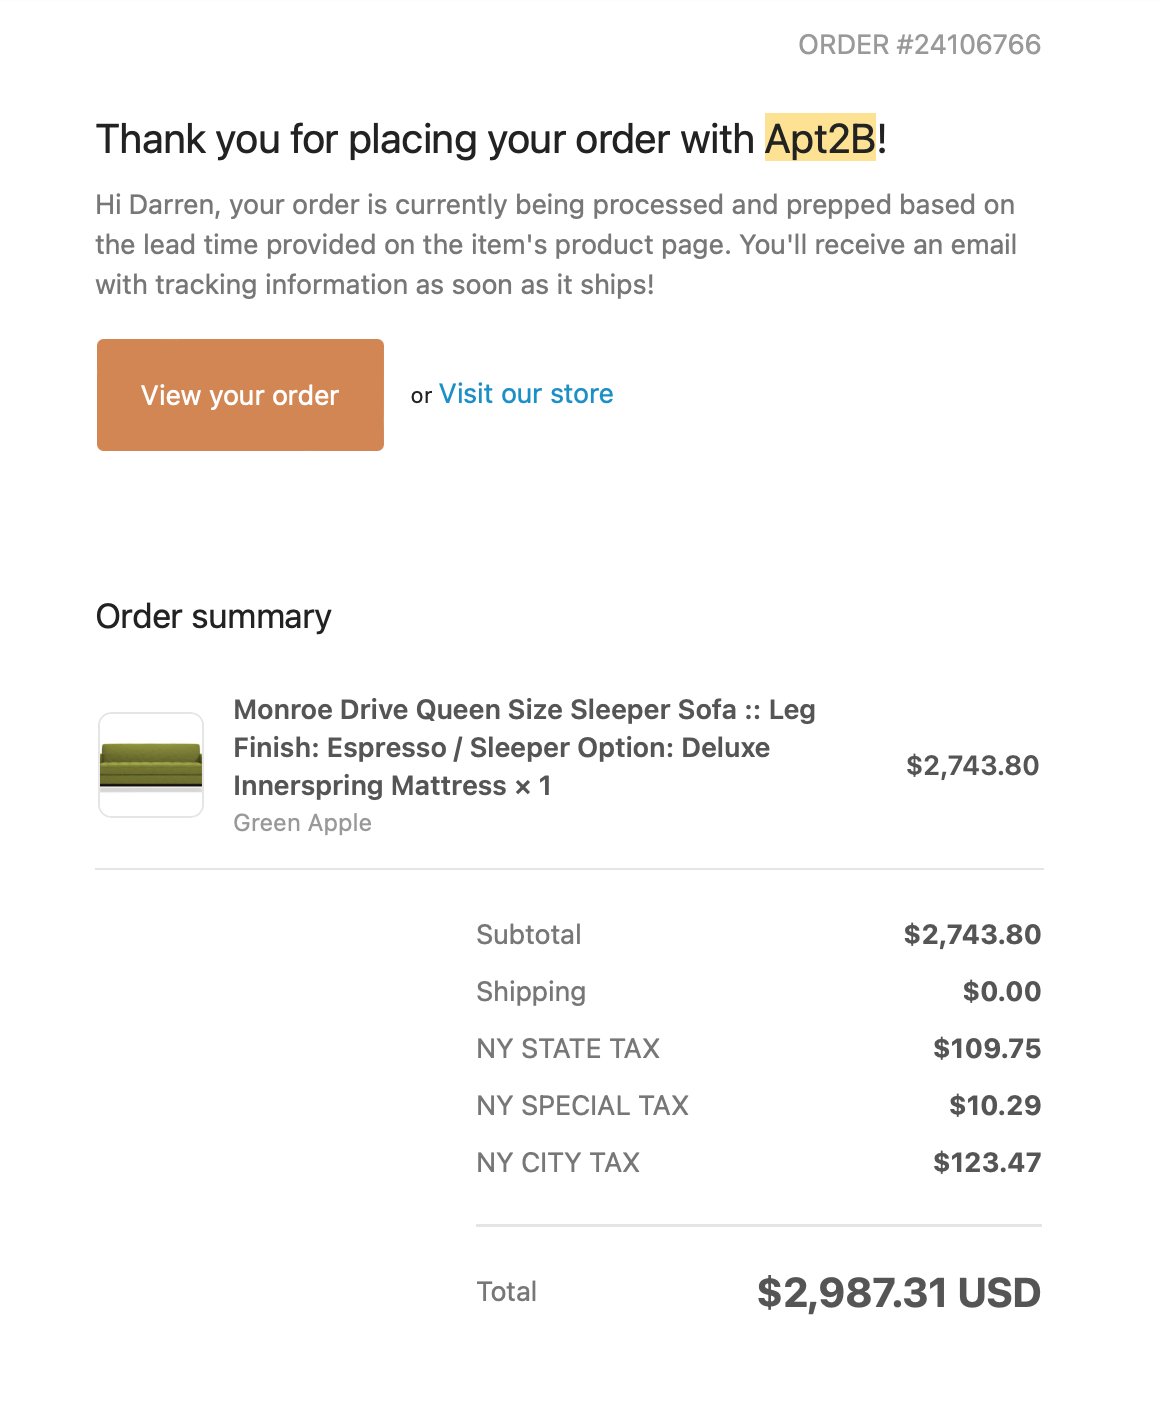
Task: Click the Subtotal label
Action: (x=528, y=935)
